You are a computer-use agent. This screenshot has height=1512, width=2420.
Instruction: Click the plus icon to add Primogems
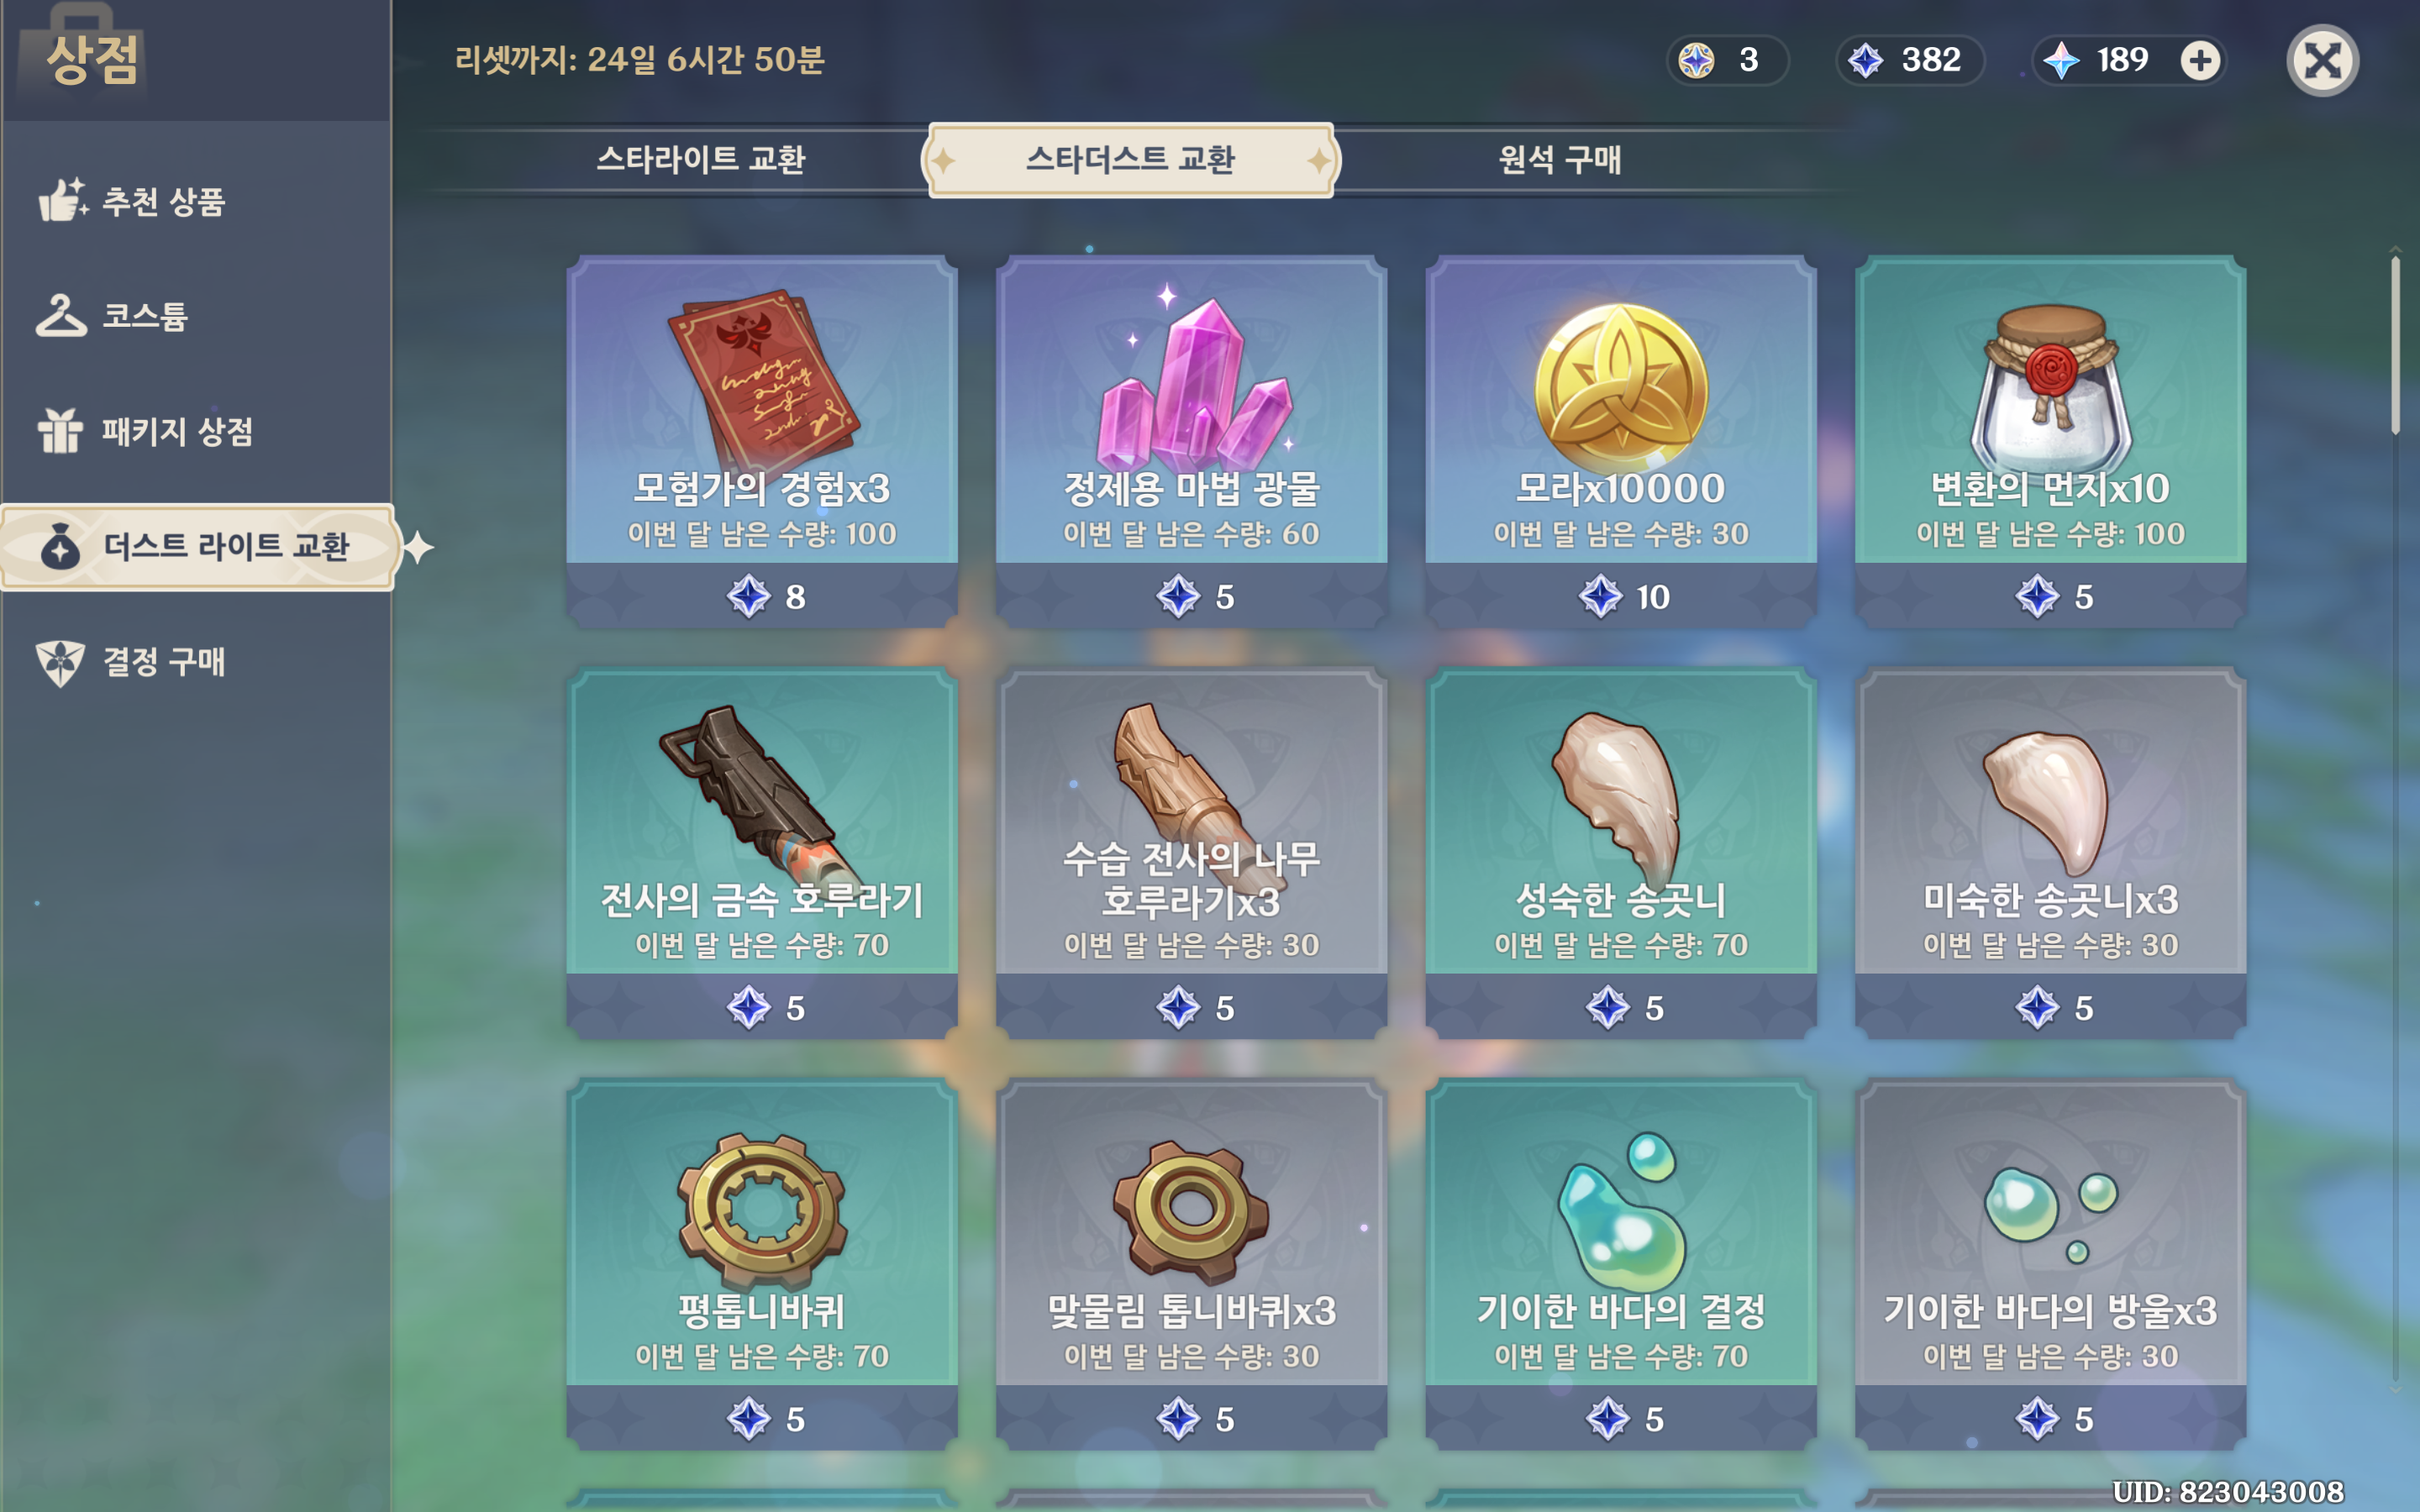[x=2200, y=60]
